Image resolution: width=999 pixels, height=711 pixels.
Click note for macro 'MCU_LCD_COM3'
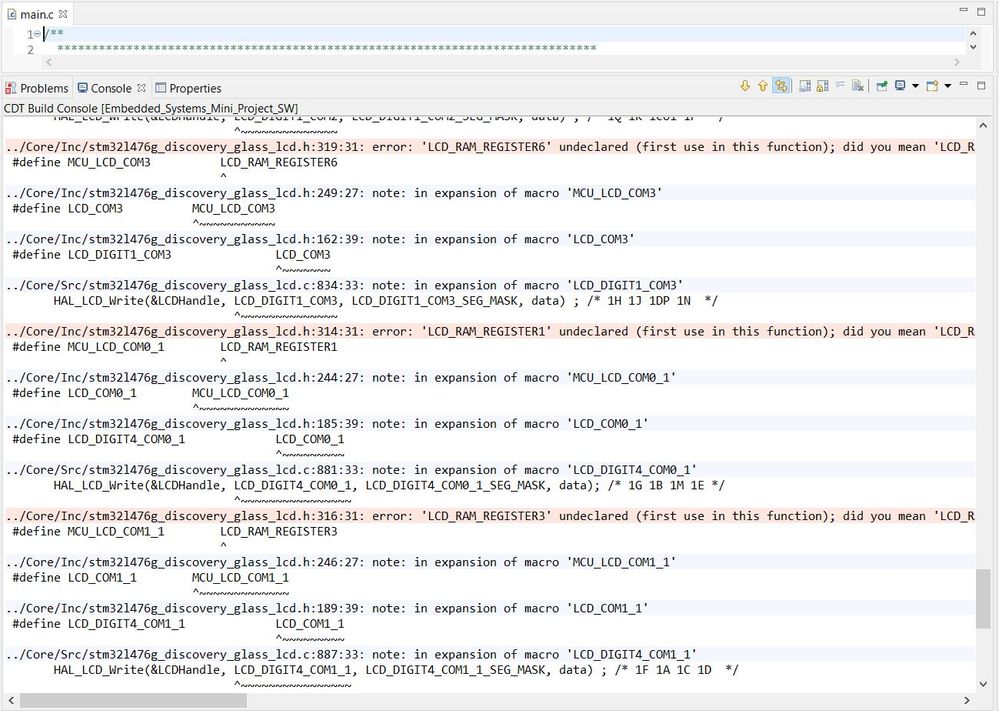click(x=334, y=193)
